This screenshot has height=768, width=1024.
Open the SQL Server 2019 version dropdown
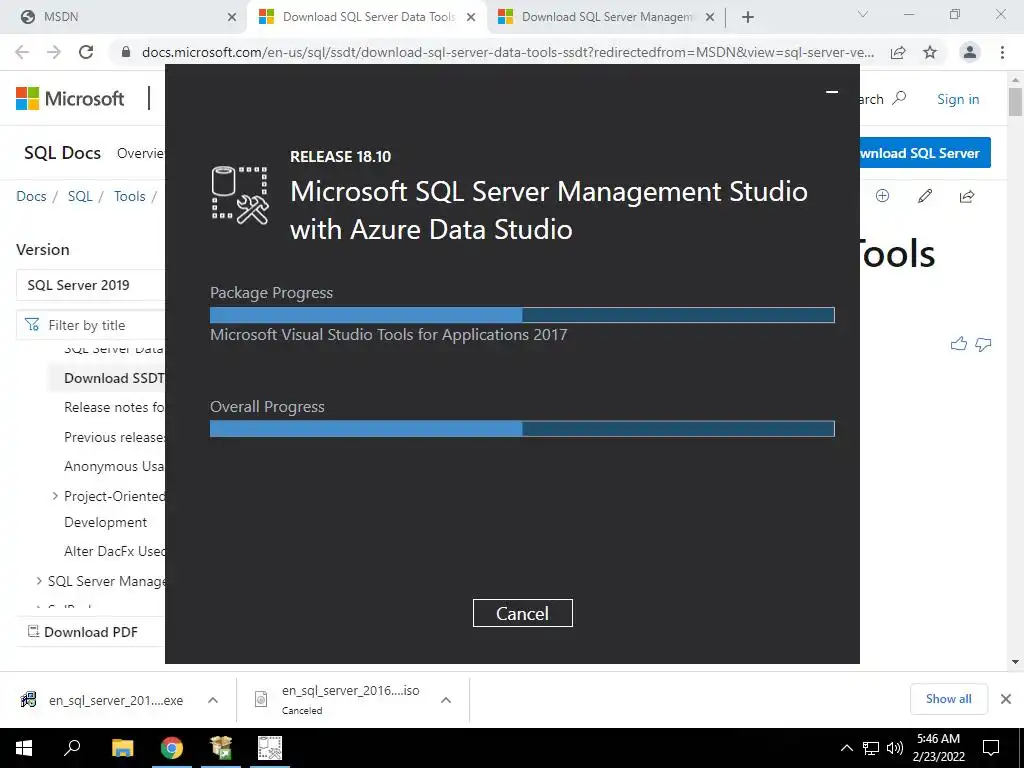click(x=90, y=285)
